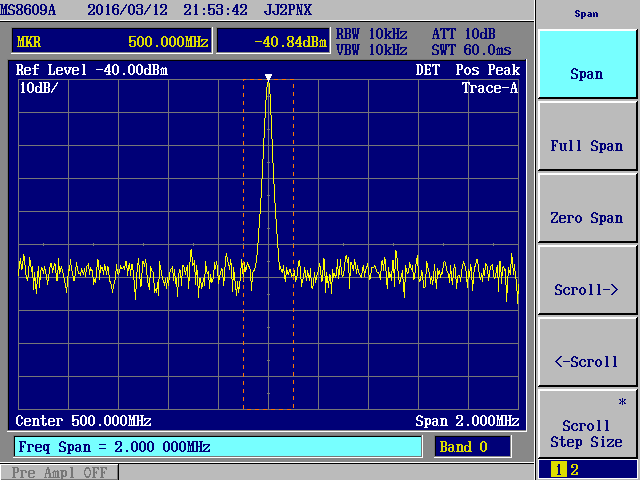This screenshot has height=480, width=640.
Task: Click the Pre Ampl OFF status label
Action: (59, 472)
